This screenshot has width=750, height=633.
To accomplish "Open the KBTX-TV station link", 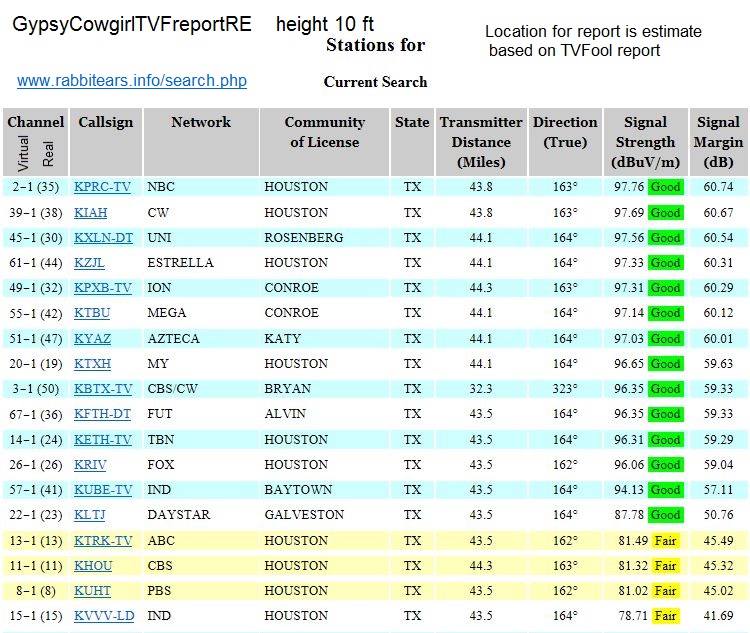I will (103, 389).
